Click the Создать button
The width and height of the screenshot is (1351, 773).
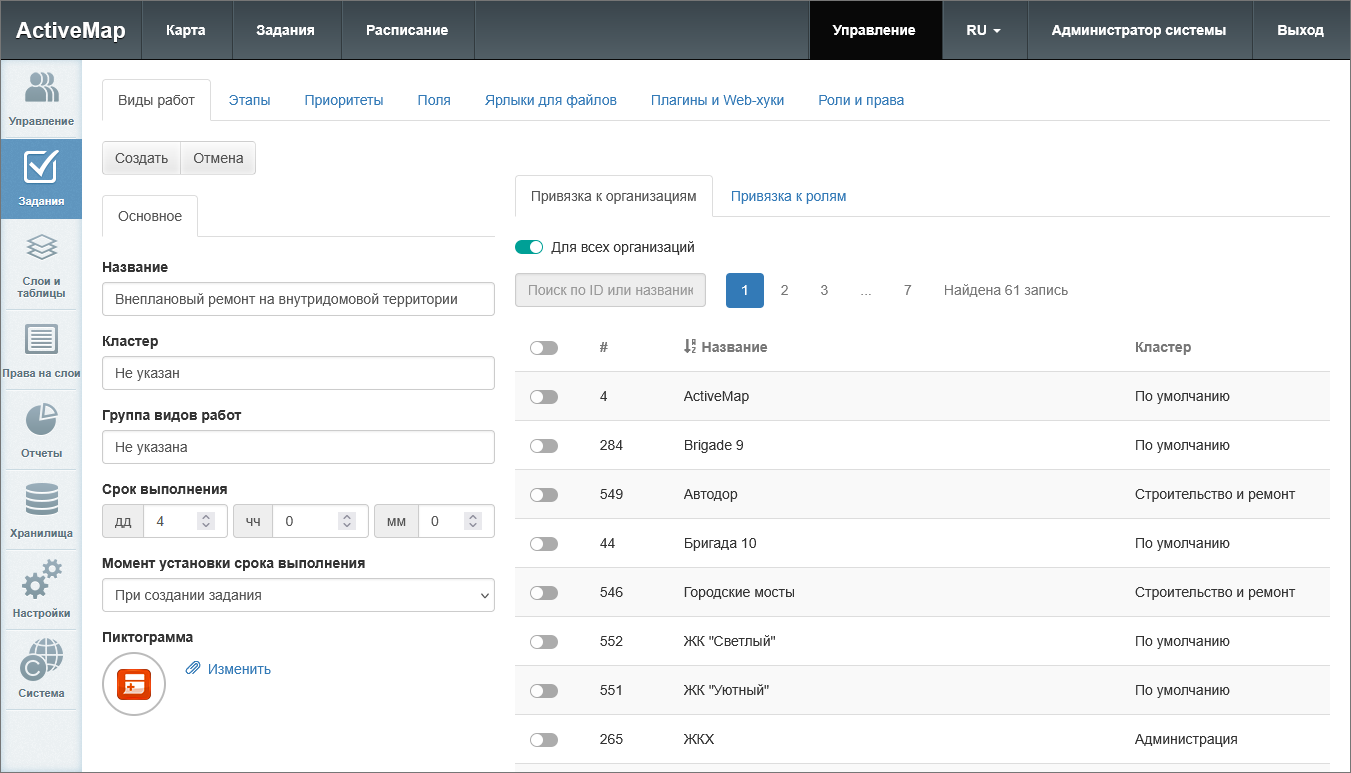click(x=141, y=158)
